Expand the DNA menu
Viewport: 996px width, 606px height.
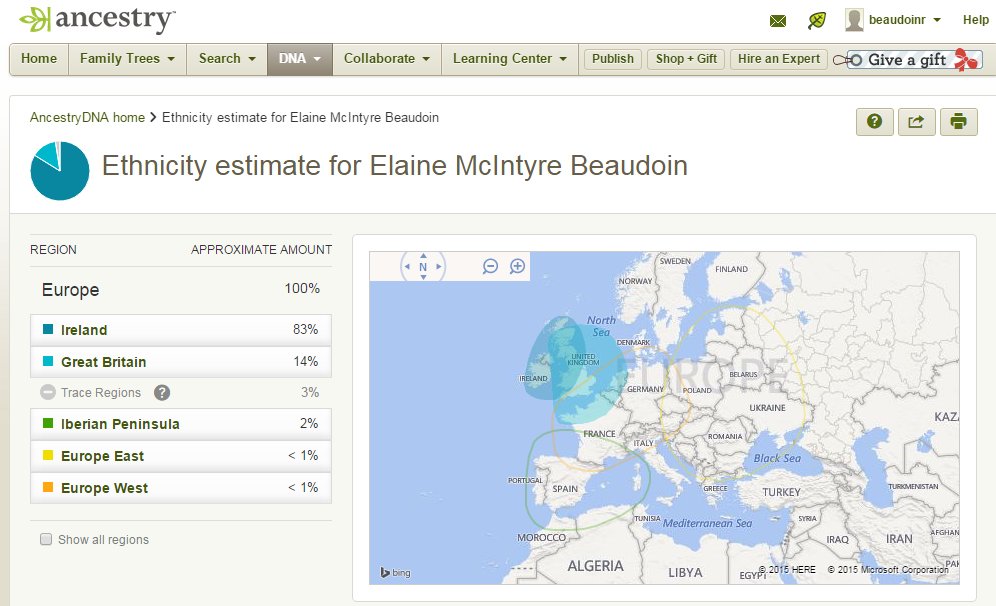(x=300, y=59)
